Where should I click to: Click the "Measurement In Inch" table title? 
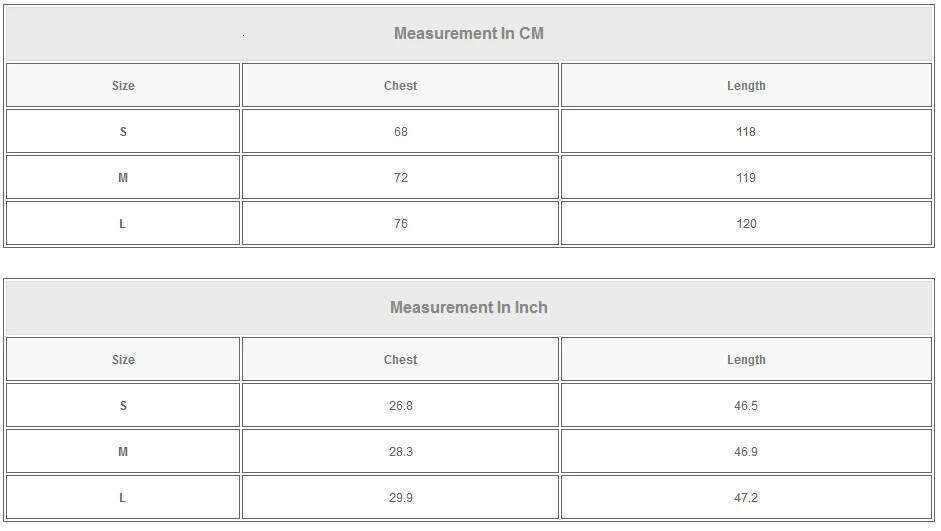tap(469, 308)
